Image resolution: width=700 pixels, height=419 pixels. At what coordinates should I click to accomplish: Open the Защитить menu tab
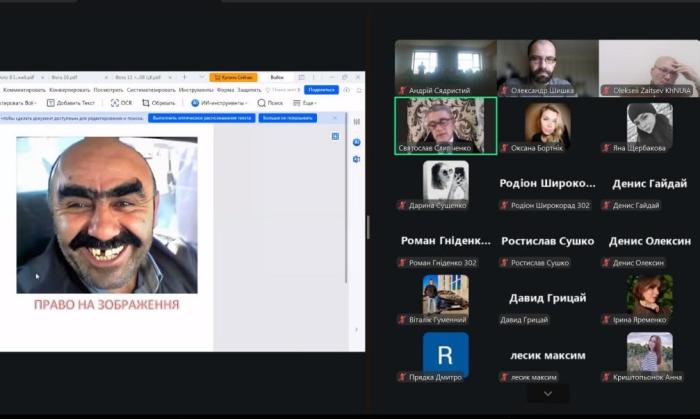point(249,90)
